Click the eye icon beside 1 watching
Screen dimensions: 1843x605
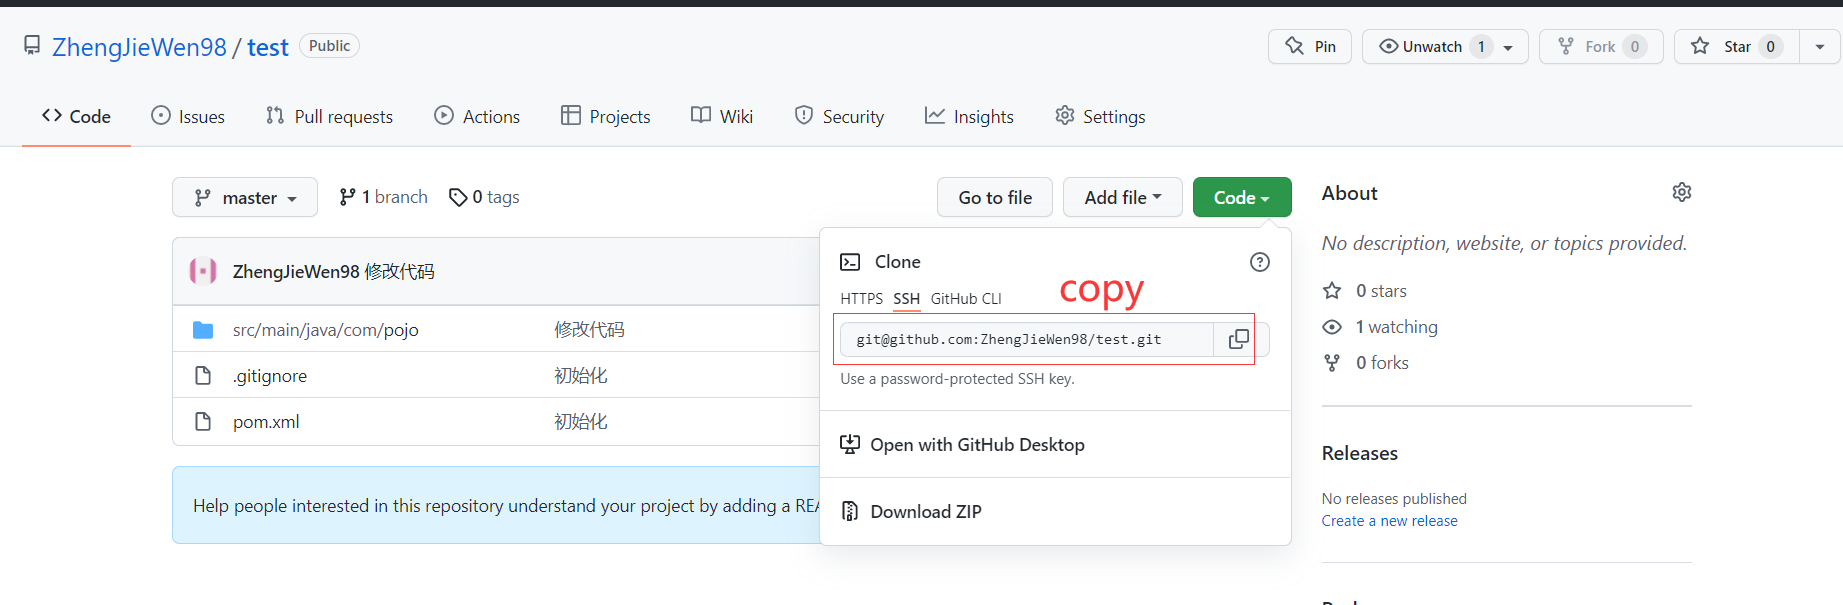pos(1332,327)
